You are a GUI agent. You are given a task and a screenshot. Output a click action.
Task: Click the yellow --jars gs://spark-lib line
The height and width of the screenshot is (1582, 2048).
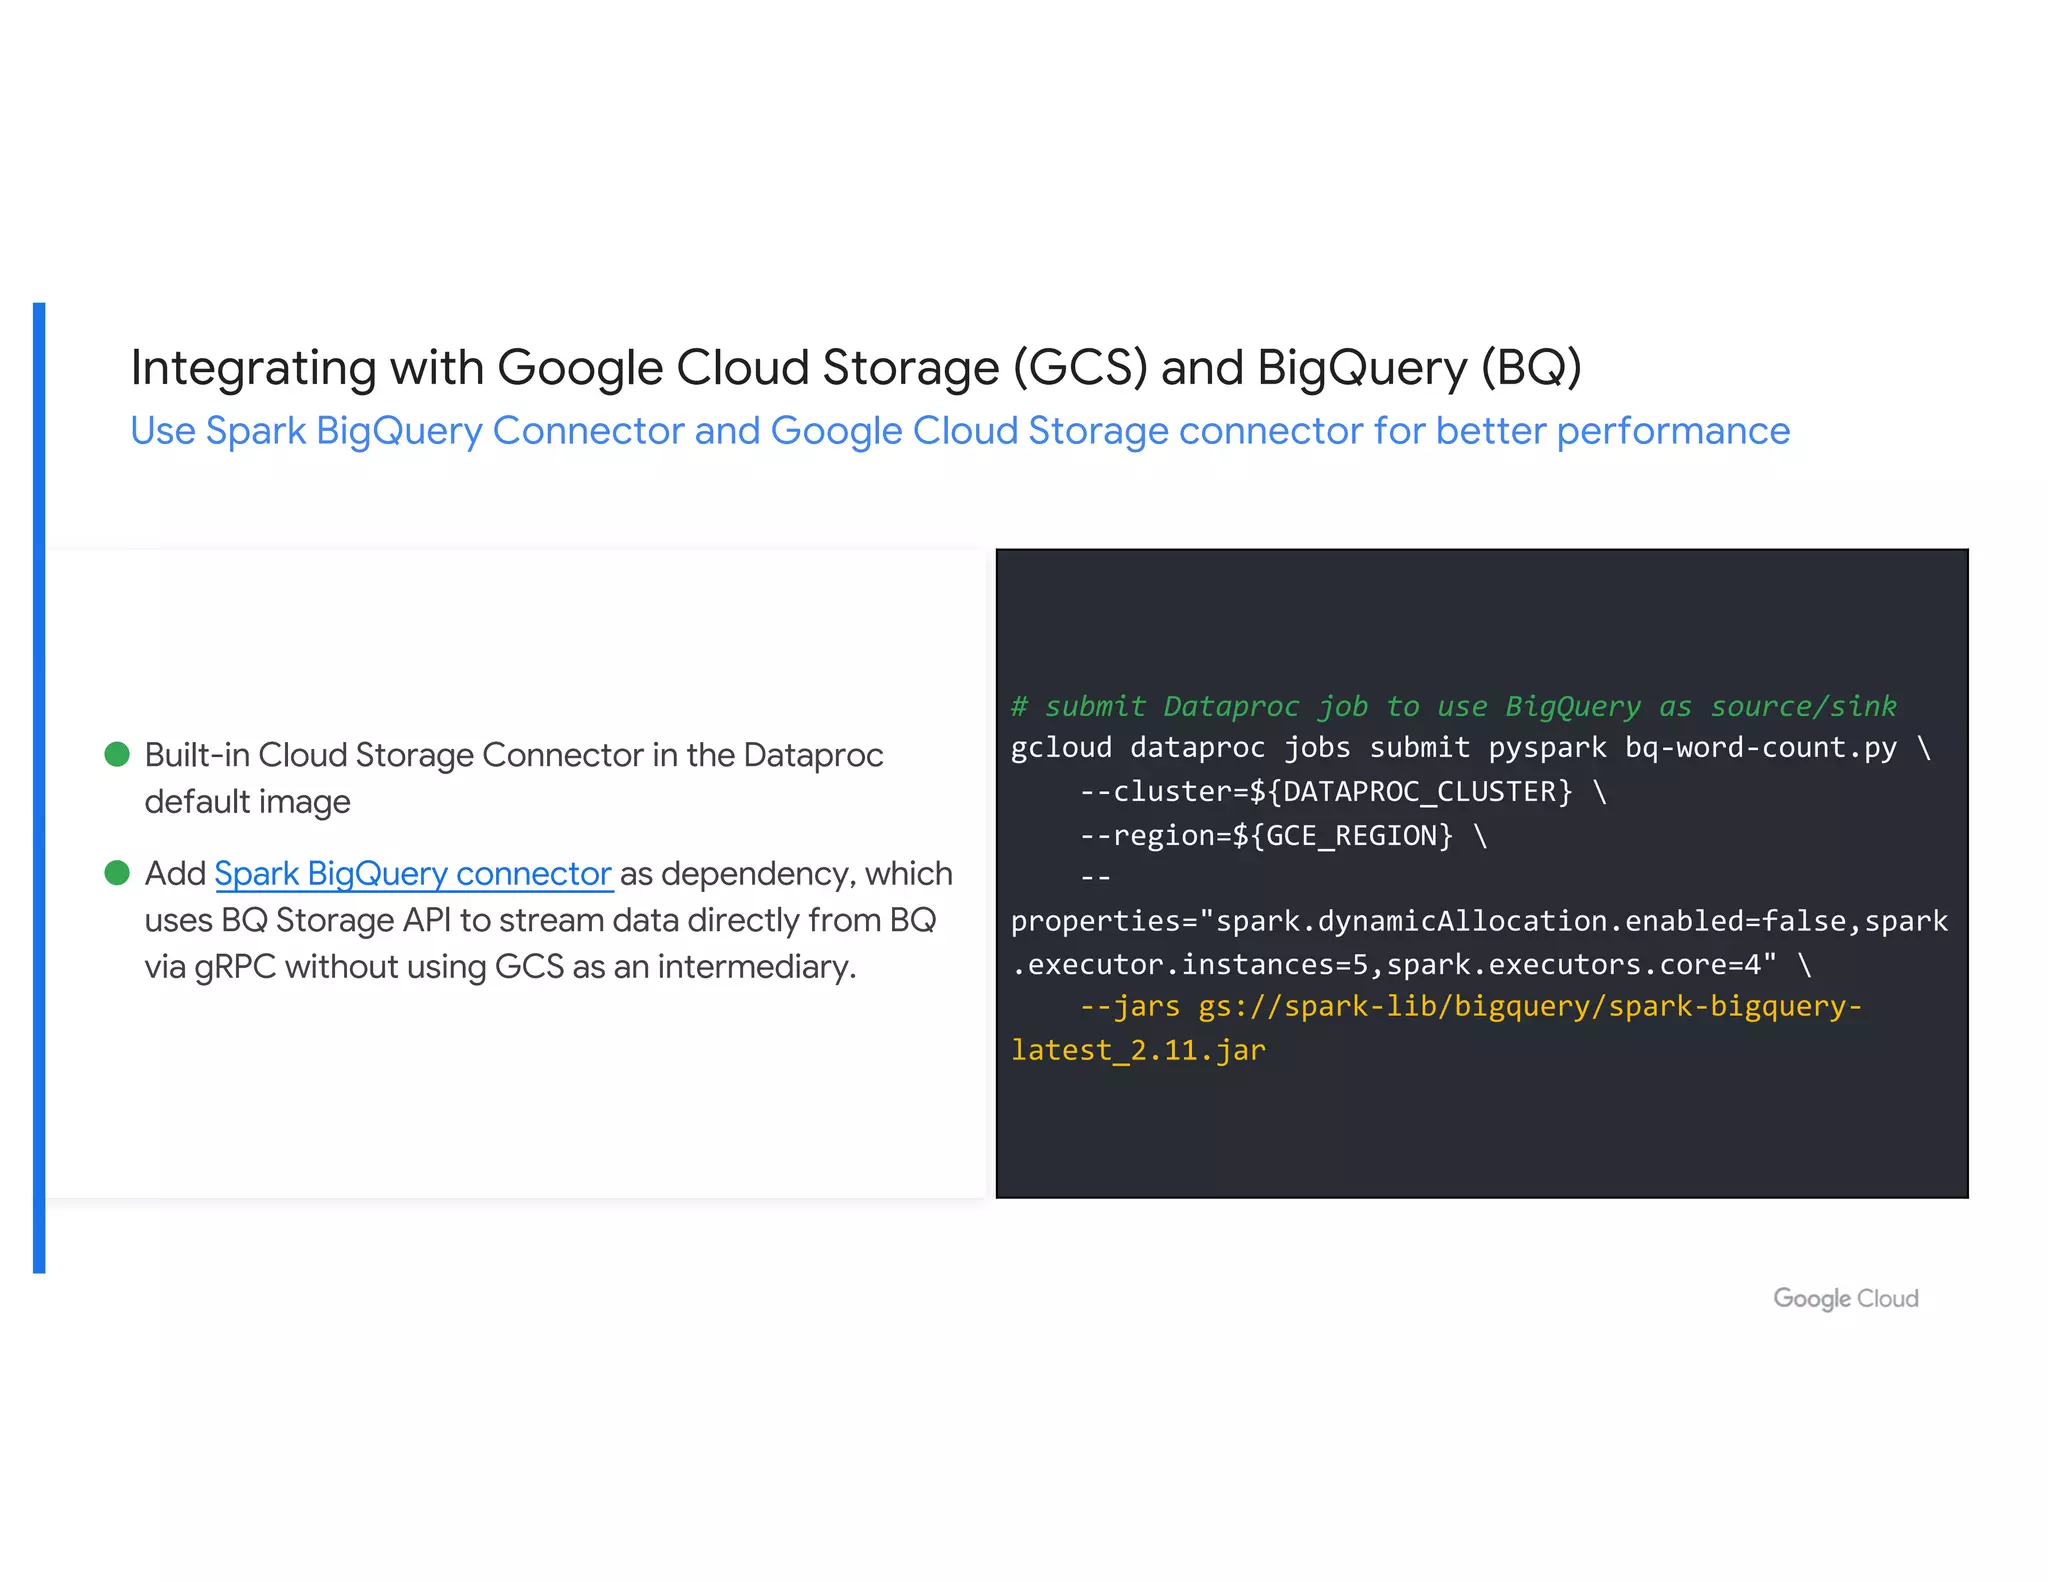tap(1470, 1006)
